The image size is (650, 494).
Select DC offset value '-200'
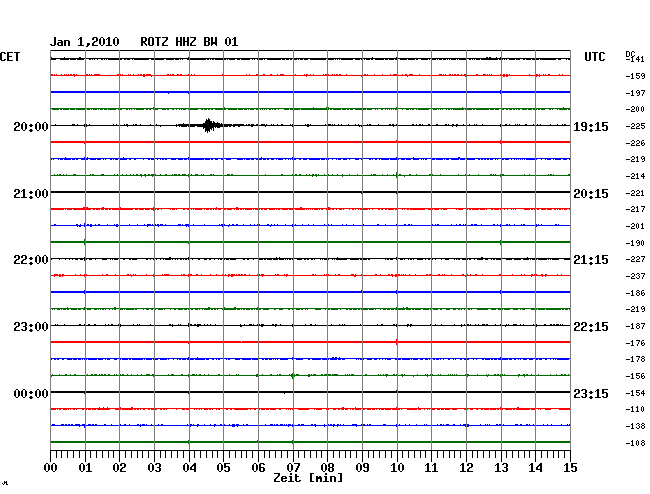coord(635,109)
